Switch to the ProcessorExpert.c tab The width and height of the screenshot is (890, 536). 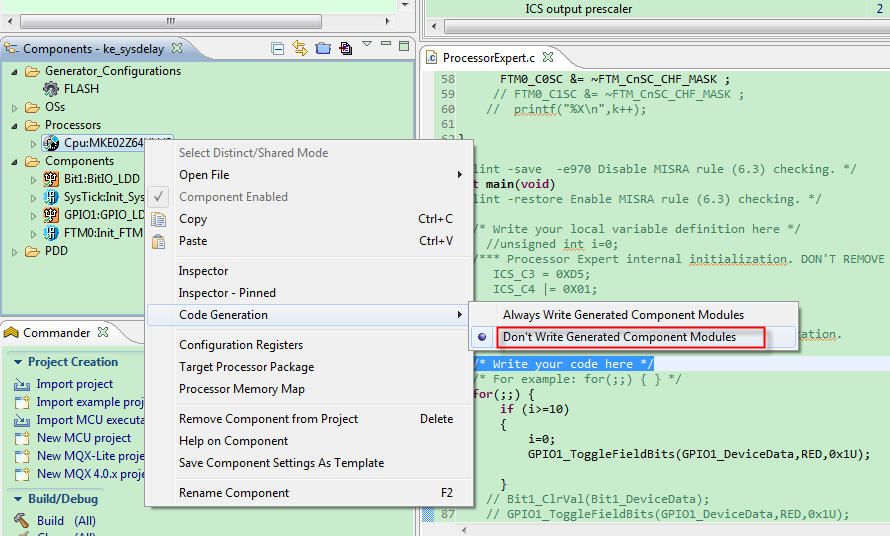click(x=488, y=58)
